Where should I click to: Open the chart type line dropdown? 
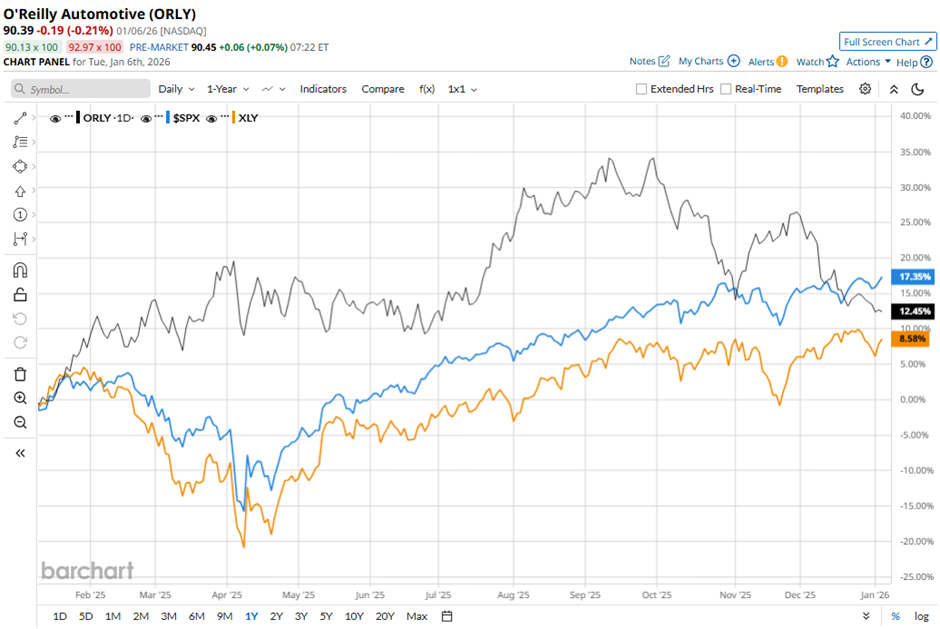(x=273, y=89)
